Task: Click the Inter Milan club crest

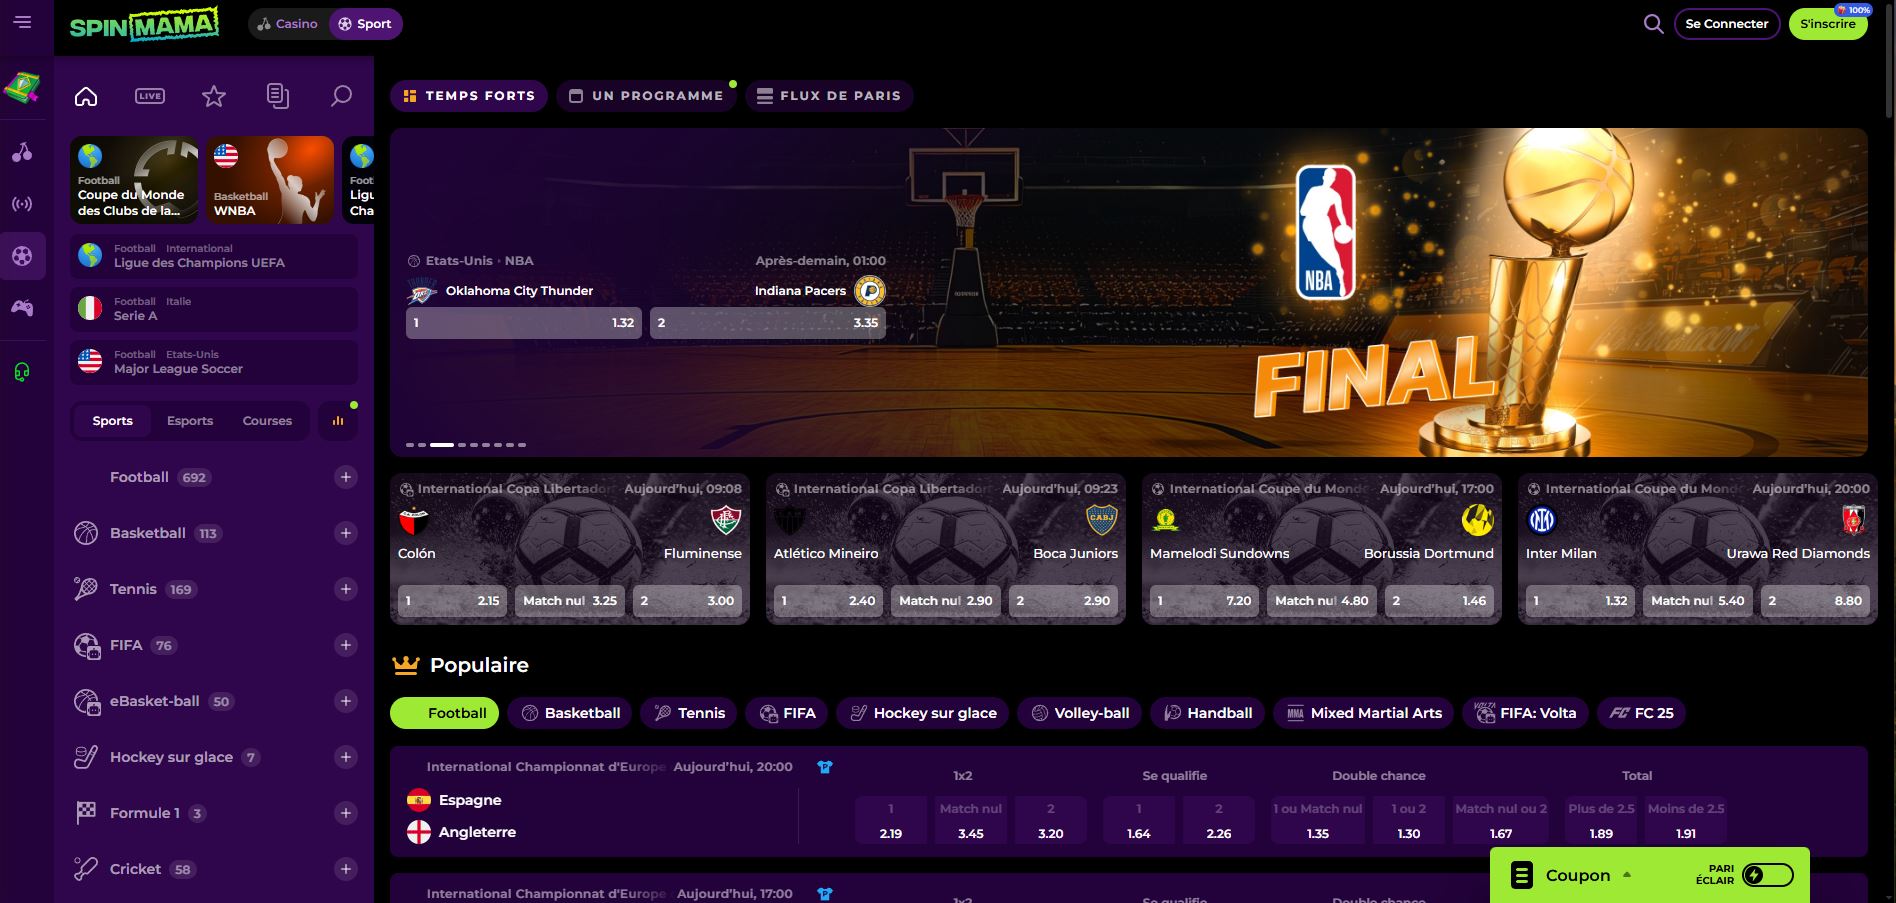Action: click(1542, 520)
